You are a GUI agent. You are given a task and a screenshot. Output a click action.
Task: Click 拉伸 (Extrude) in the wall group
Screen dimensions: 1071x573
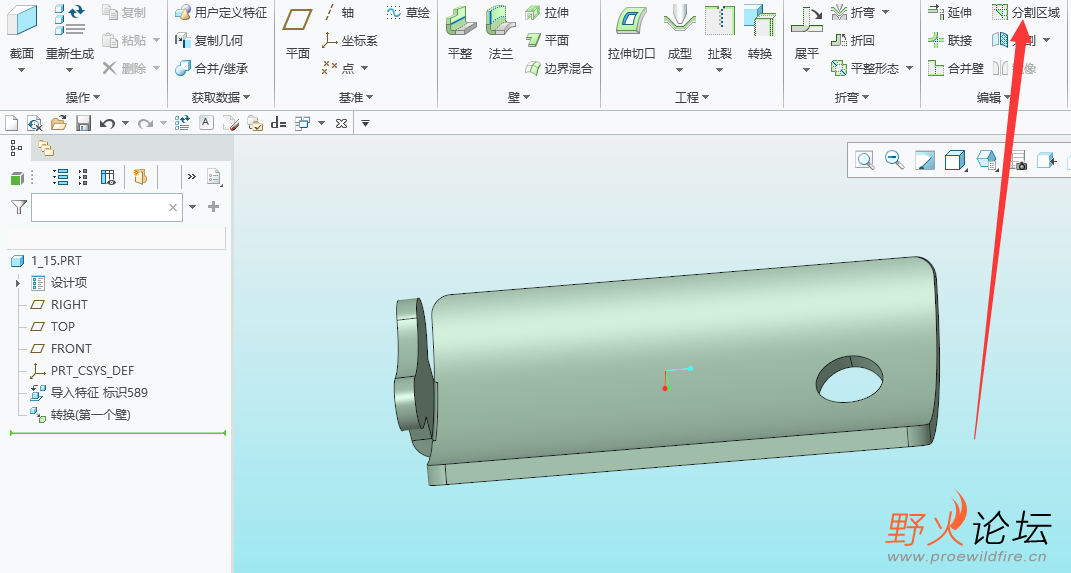coord(547,12)
